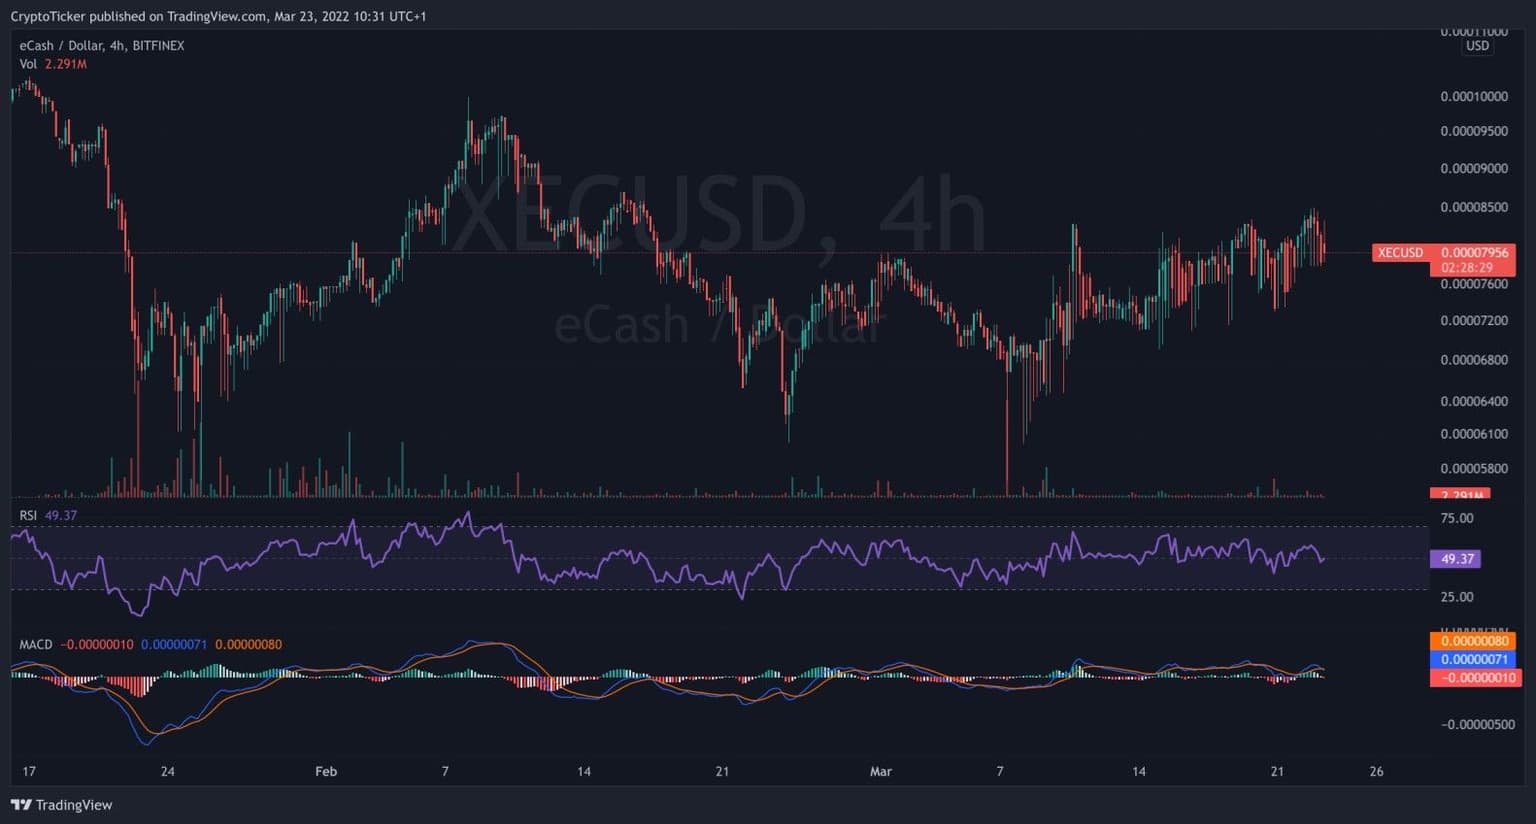
Task: Click the 2.291M volume value in legend
Action: (66, 64)
